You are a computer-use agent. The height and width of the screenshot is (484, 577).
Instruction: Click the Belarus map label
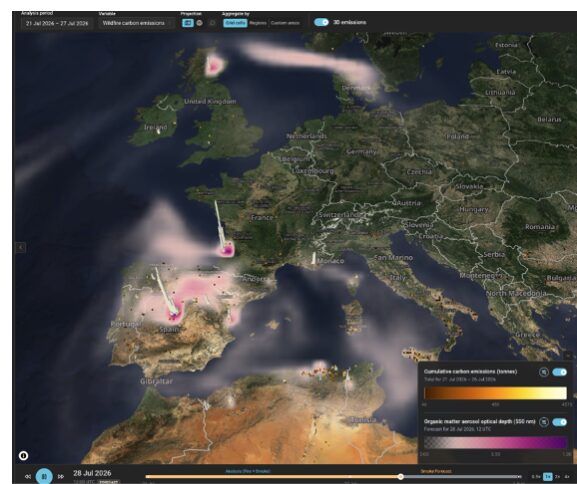point(549,119)
